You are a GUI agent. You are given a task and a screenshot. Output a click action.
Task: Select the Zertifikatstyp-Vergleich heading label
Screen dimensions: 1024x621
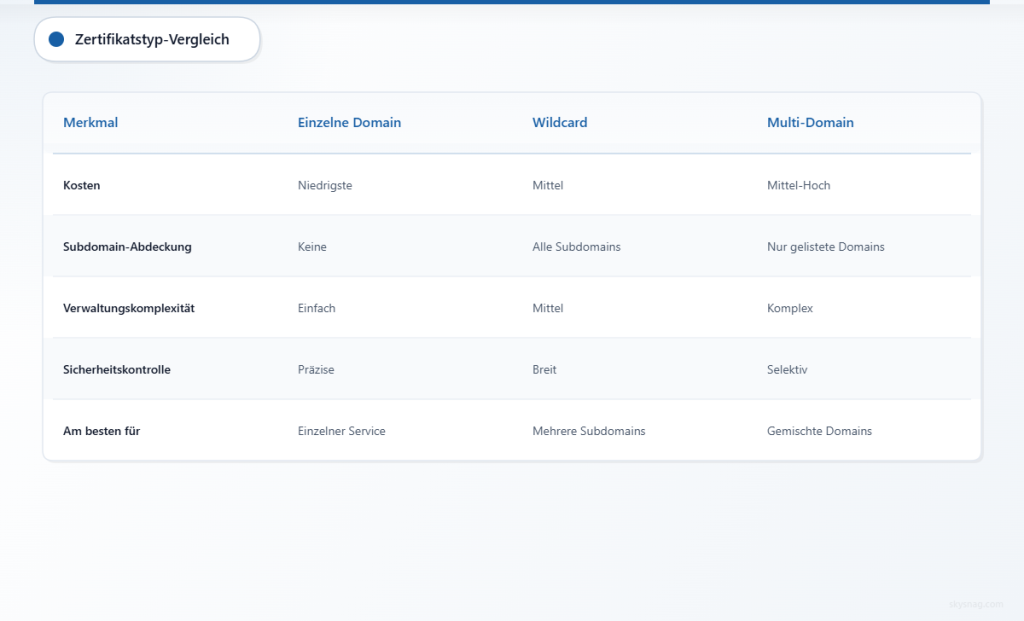click(152, 39)
